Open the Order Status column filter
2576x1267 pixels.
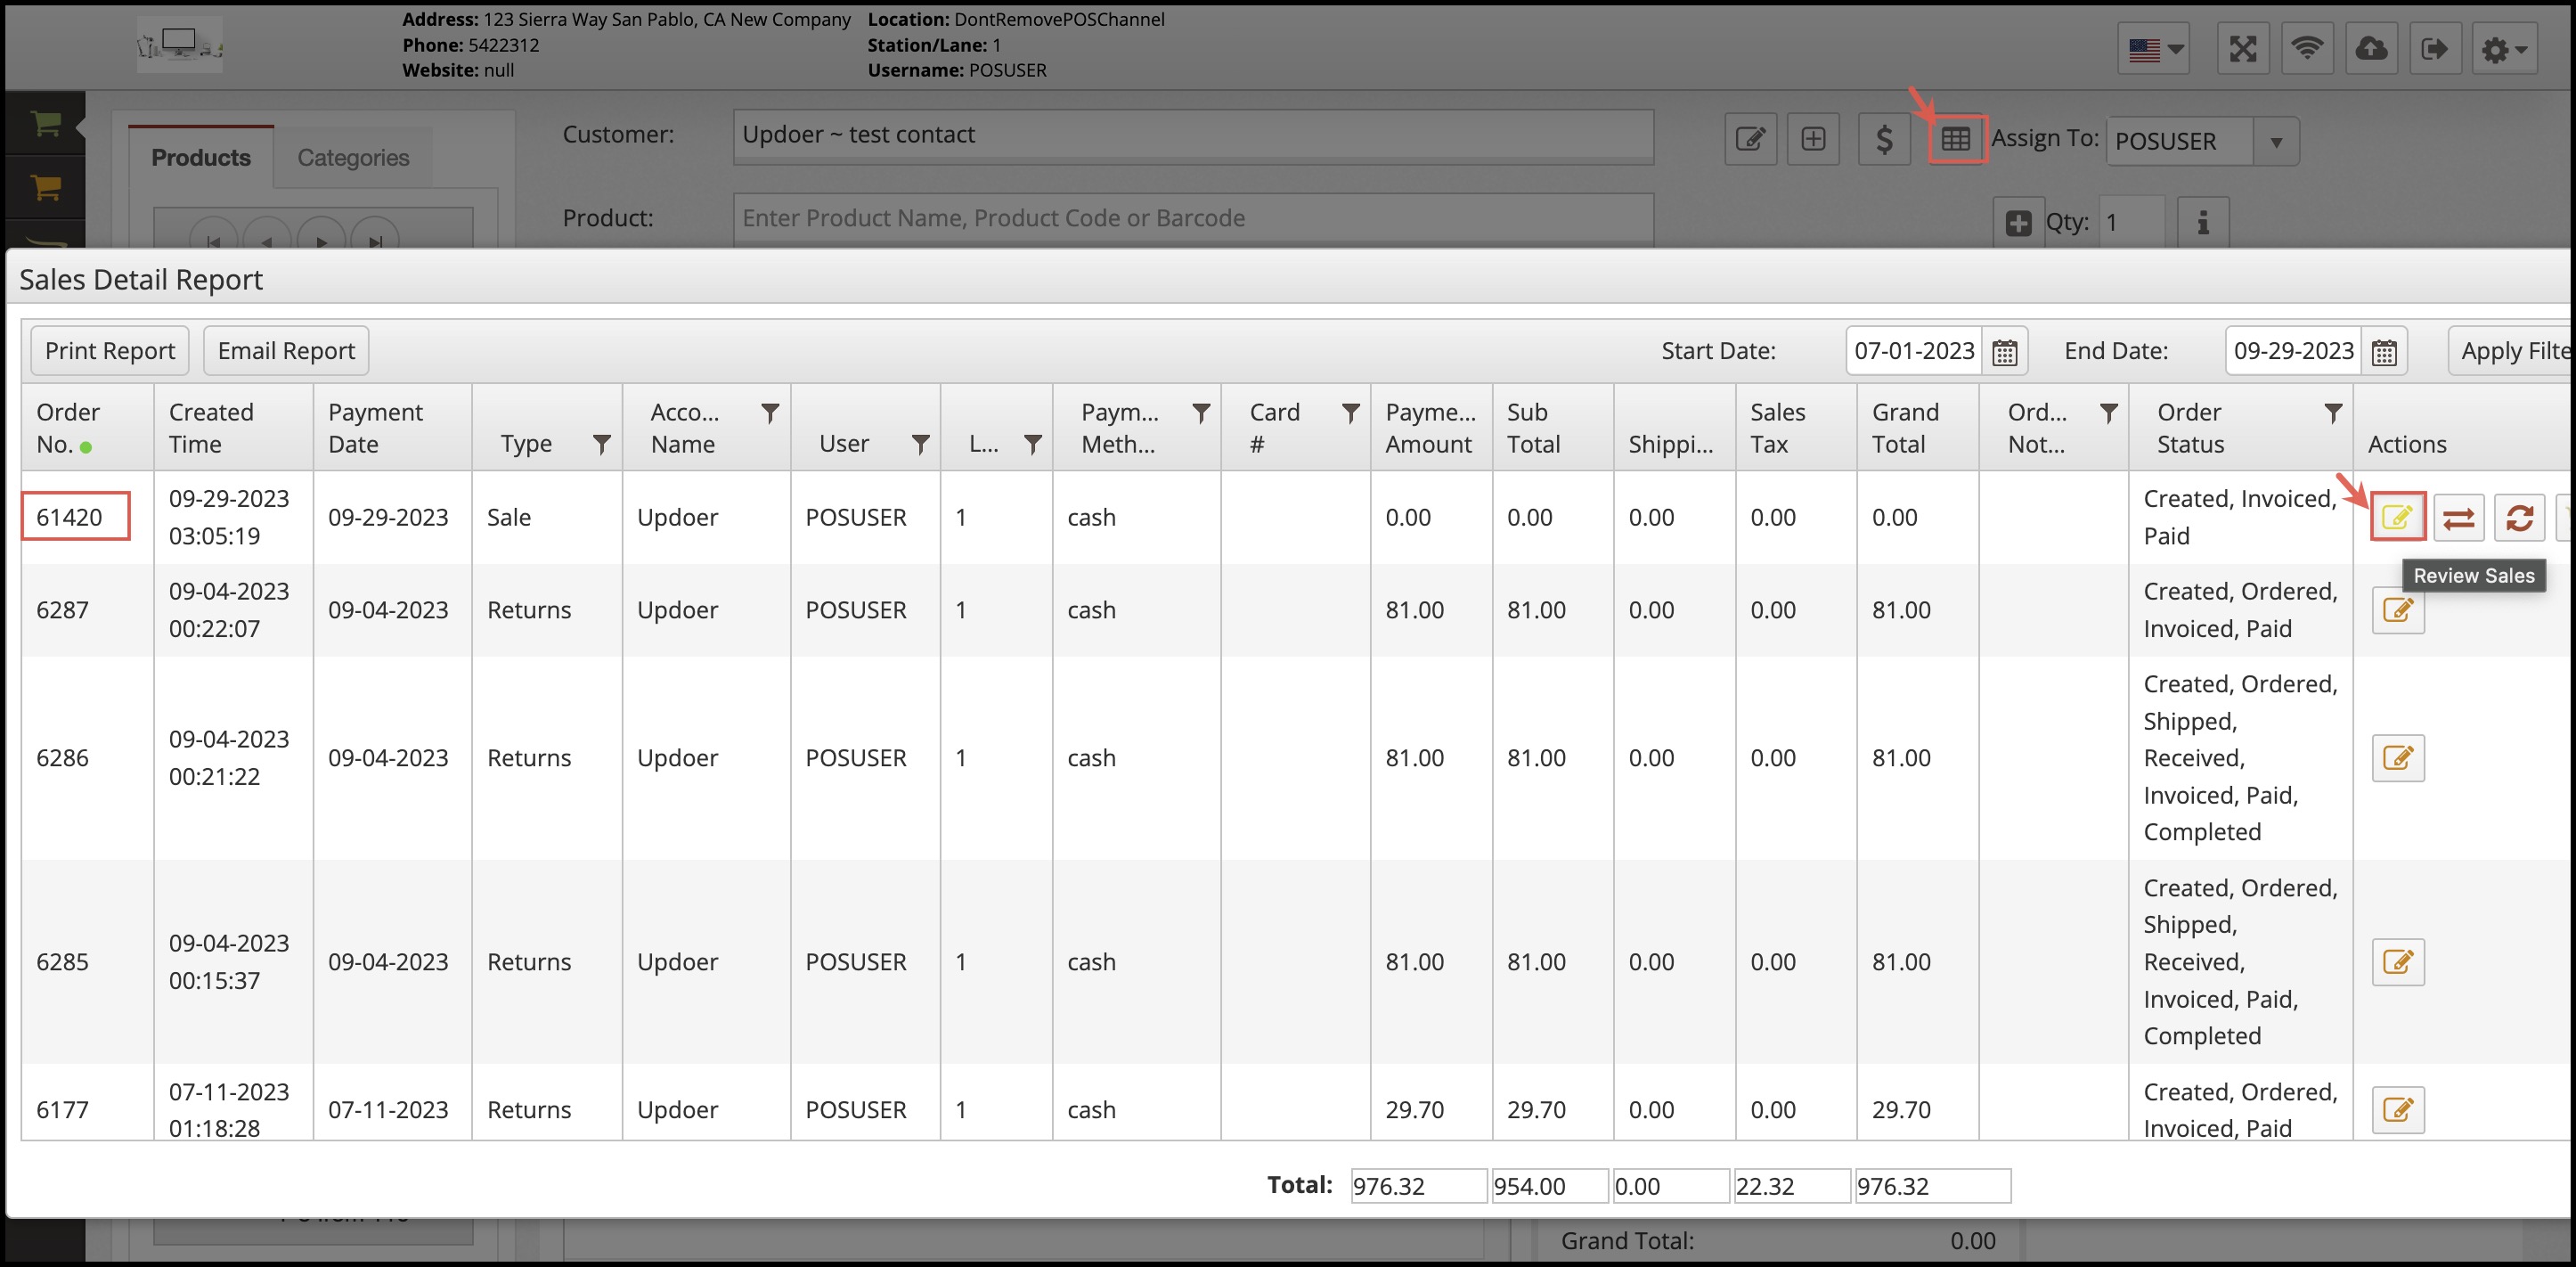click(2333, 413)
